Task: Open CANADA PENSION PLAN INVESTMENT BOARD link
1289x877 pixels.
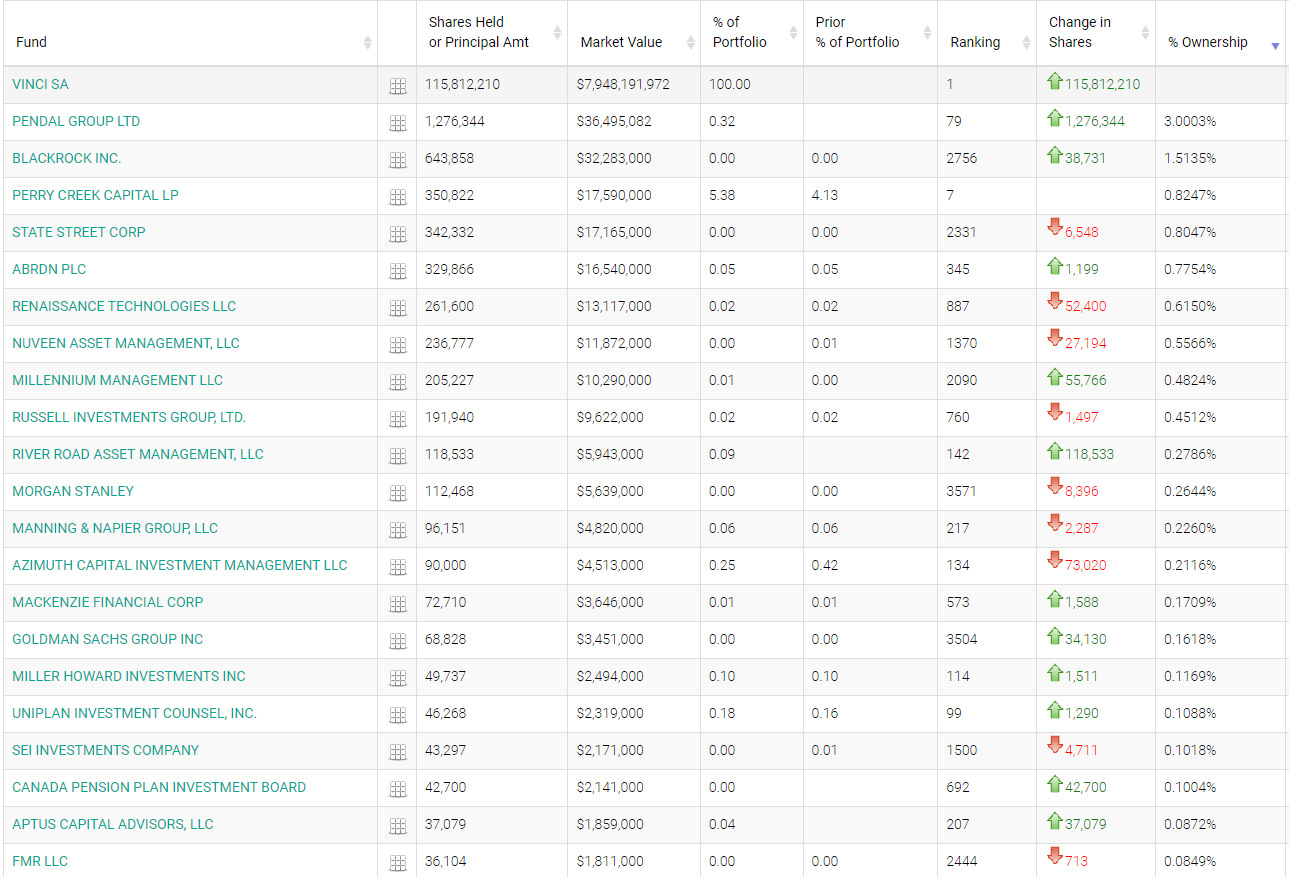Action: [x=159, y=787]
